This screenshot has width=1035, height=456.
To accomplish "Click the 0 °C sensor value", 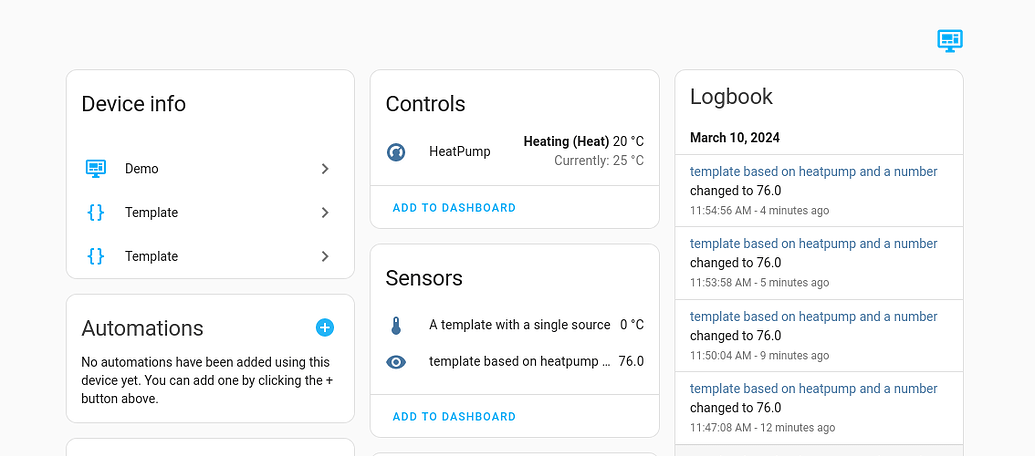I will [x=632, y=325].
